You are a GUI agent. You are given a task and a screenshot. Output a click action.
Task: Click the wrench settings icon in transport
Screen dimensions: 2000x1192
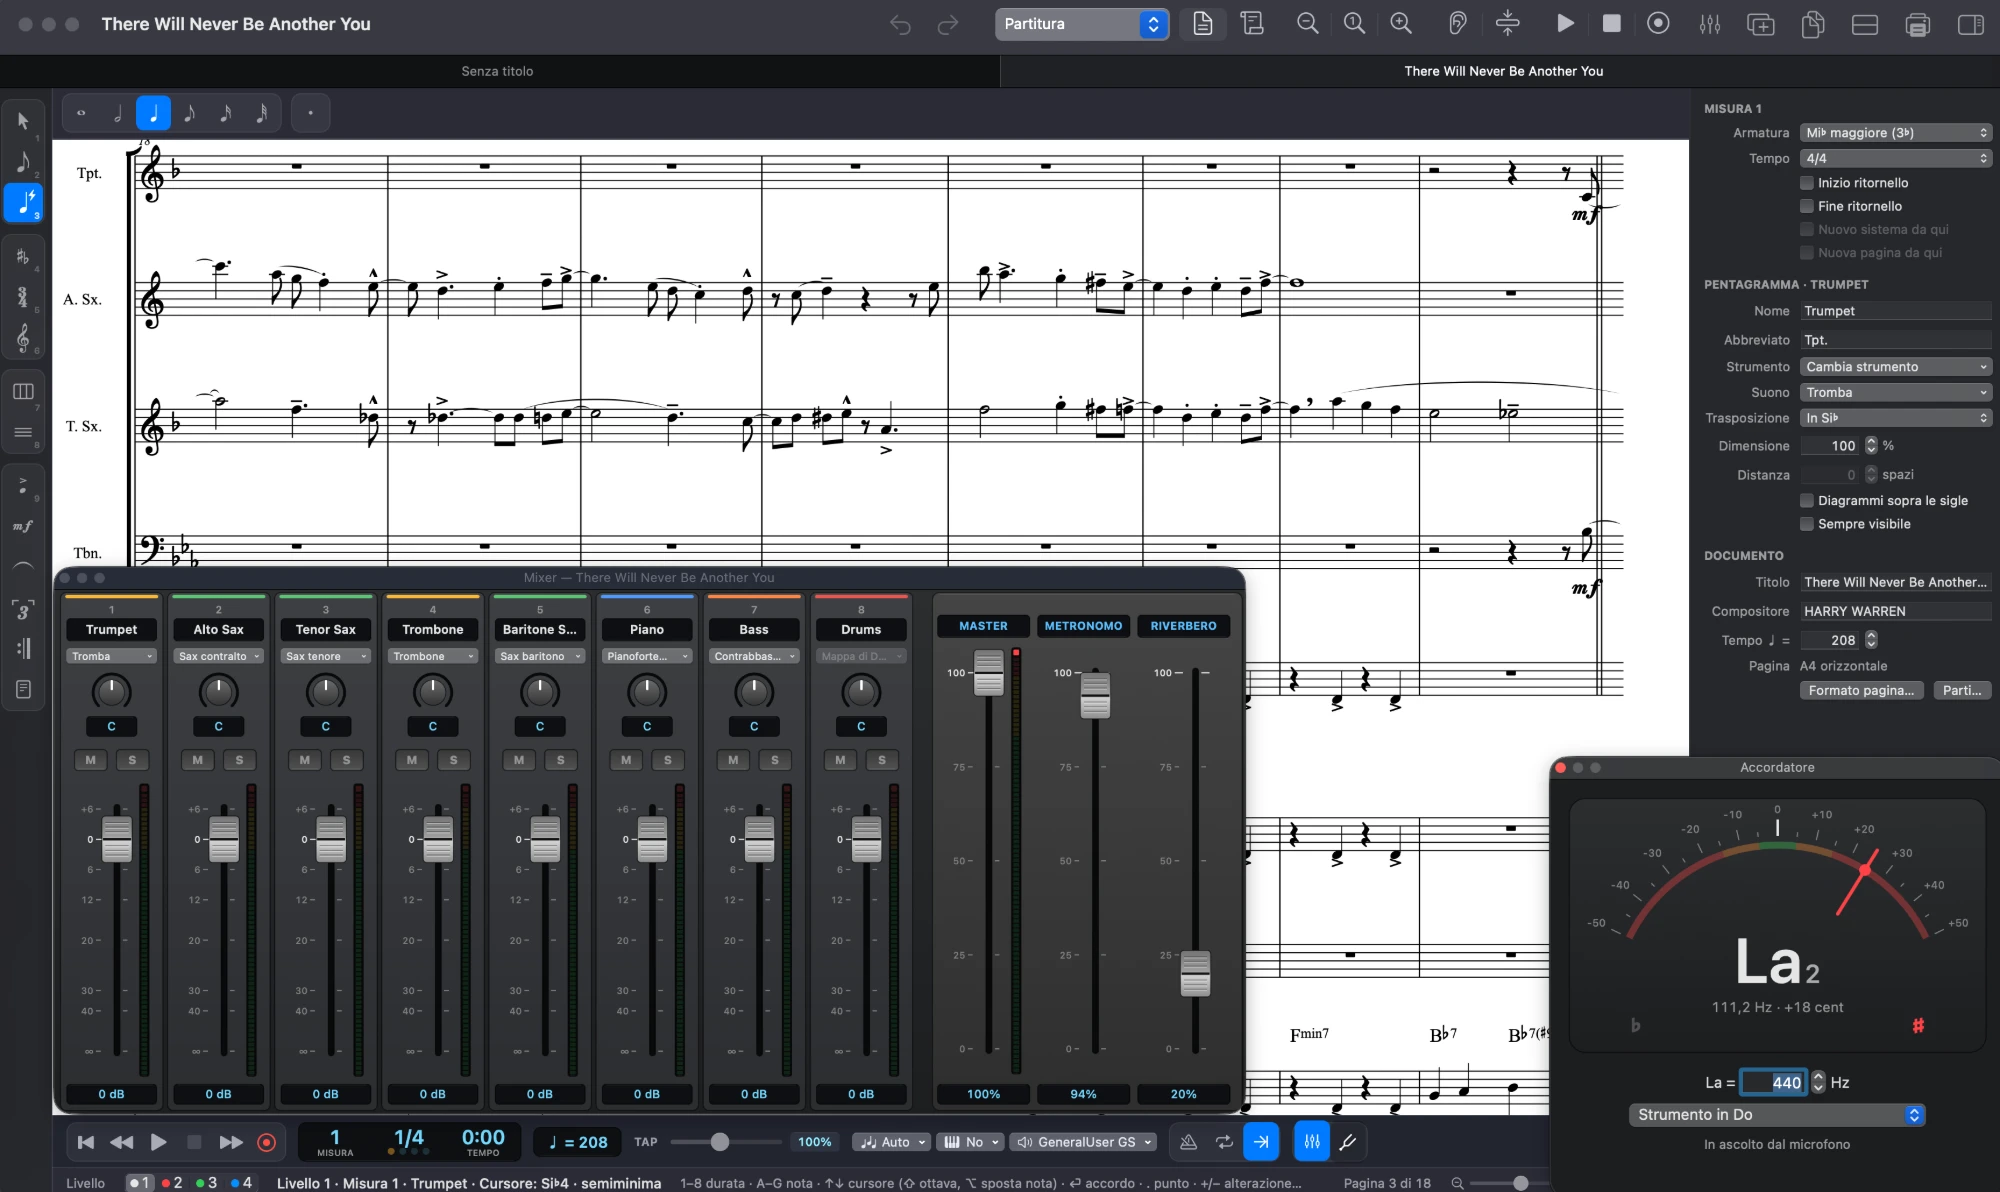tap(1348, 1142)
